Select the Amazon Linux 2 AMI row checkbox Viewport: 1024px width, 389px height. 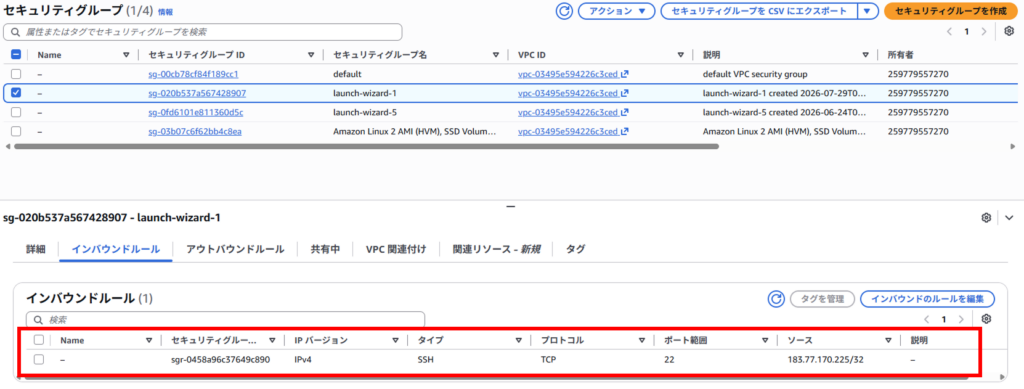16,131
